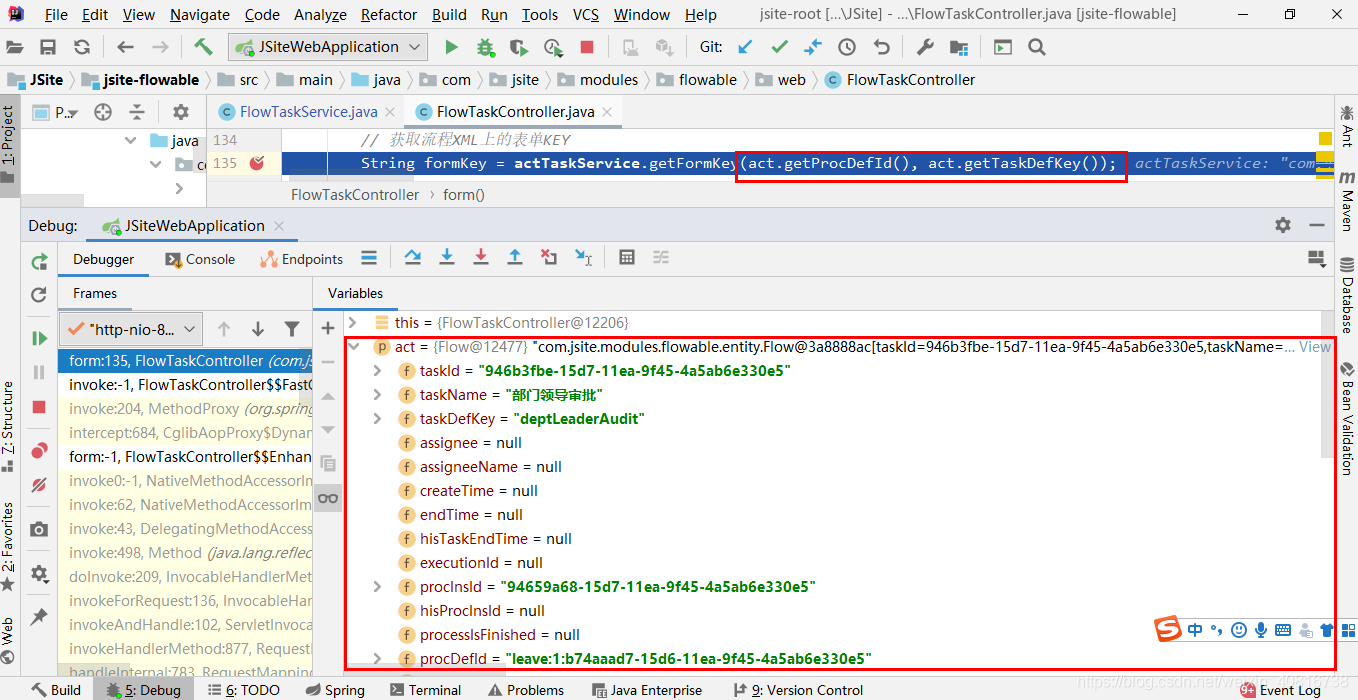Toggle mute breakpoints in the debug sidebar

click(x=39, y=485)
